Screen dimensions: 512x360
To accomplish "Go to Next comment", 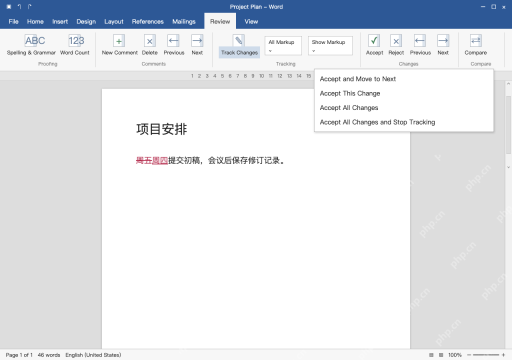I will [197, 45].
